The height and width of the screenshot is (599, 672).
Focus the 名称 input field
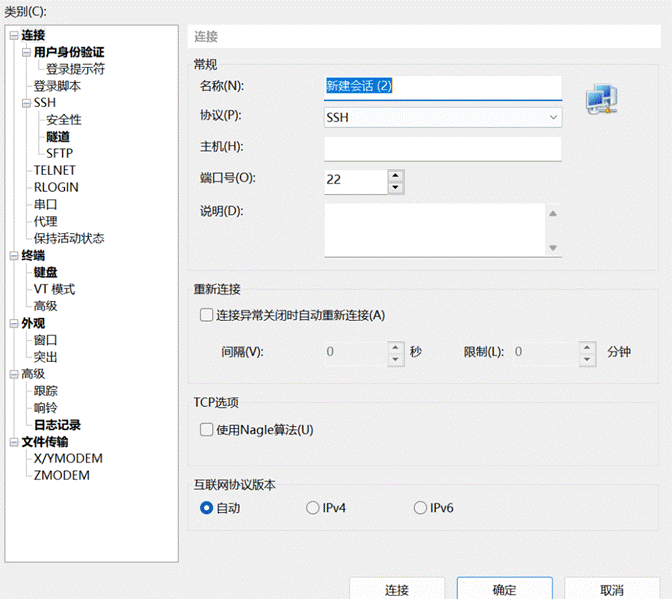pyautogui.click(x=443, y=88)
